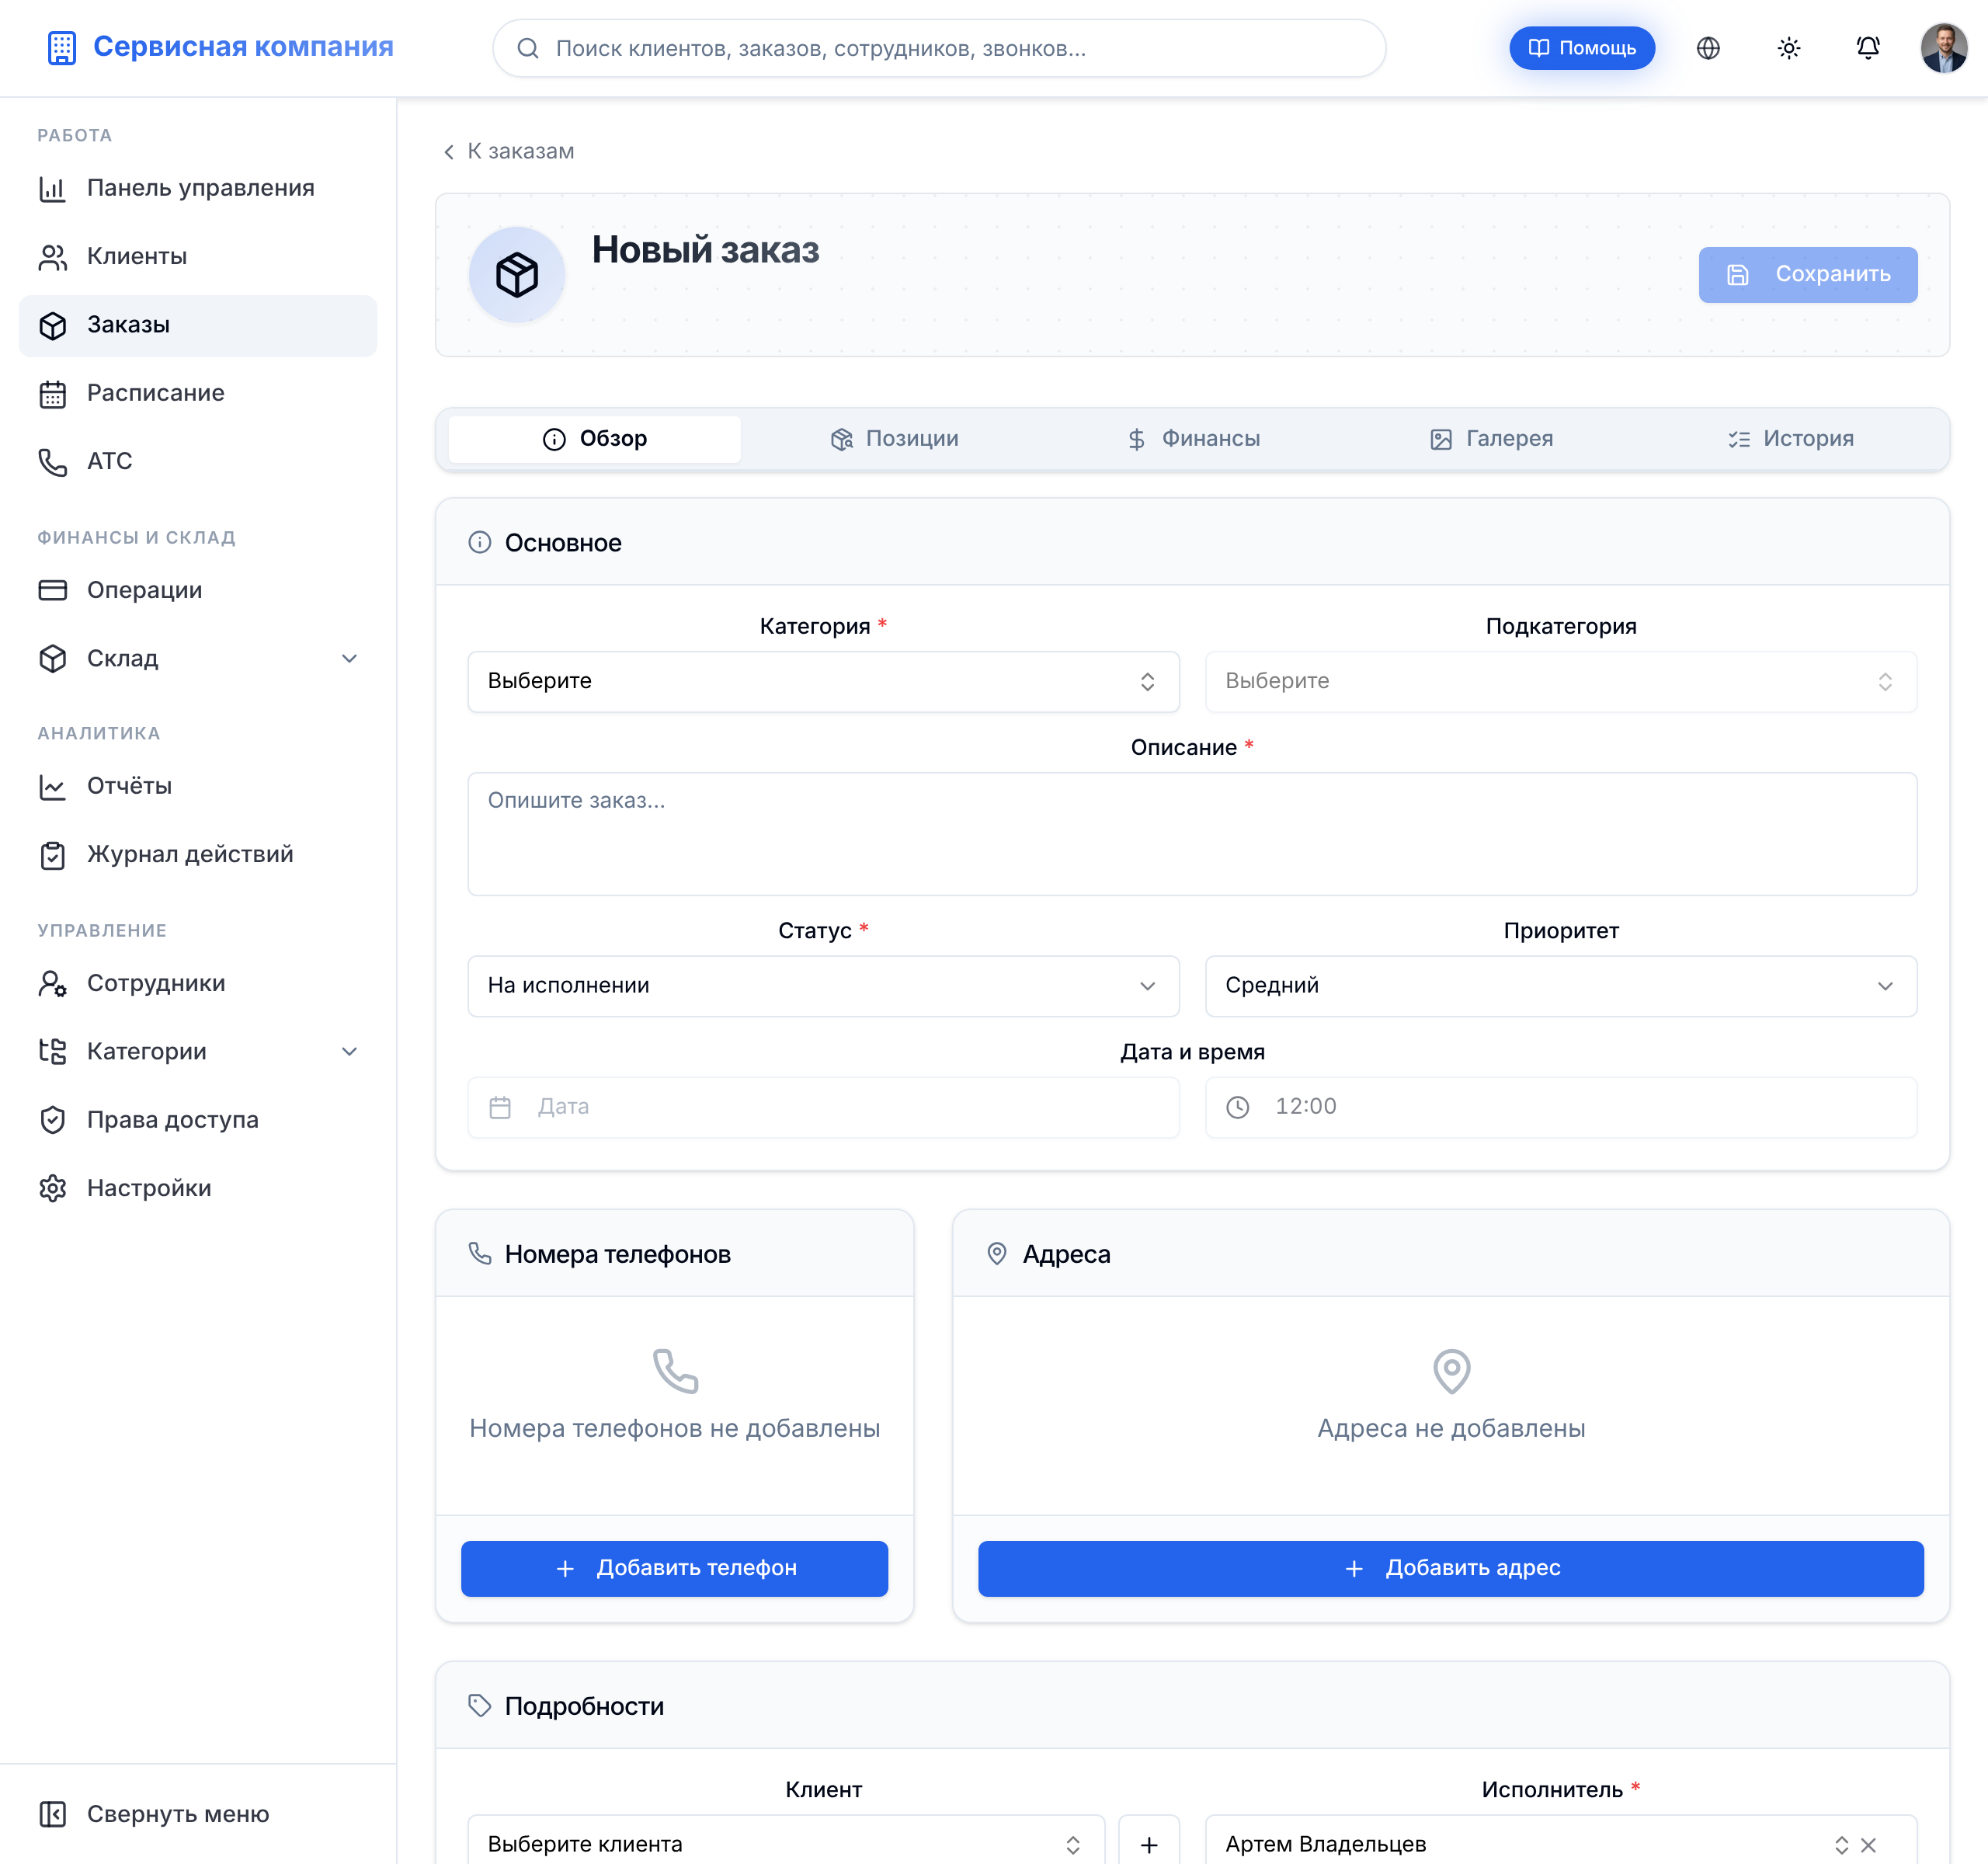Go to Сотрудники page
The image size is (1988, 1864).
[198, 983]
